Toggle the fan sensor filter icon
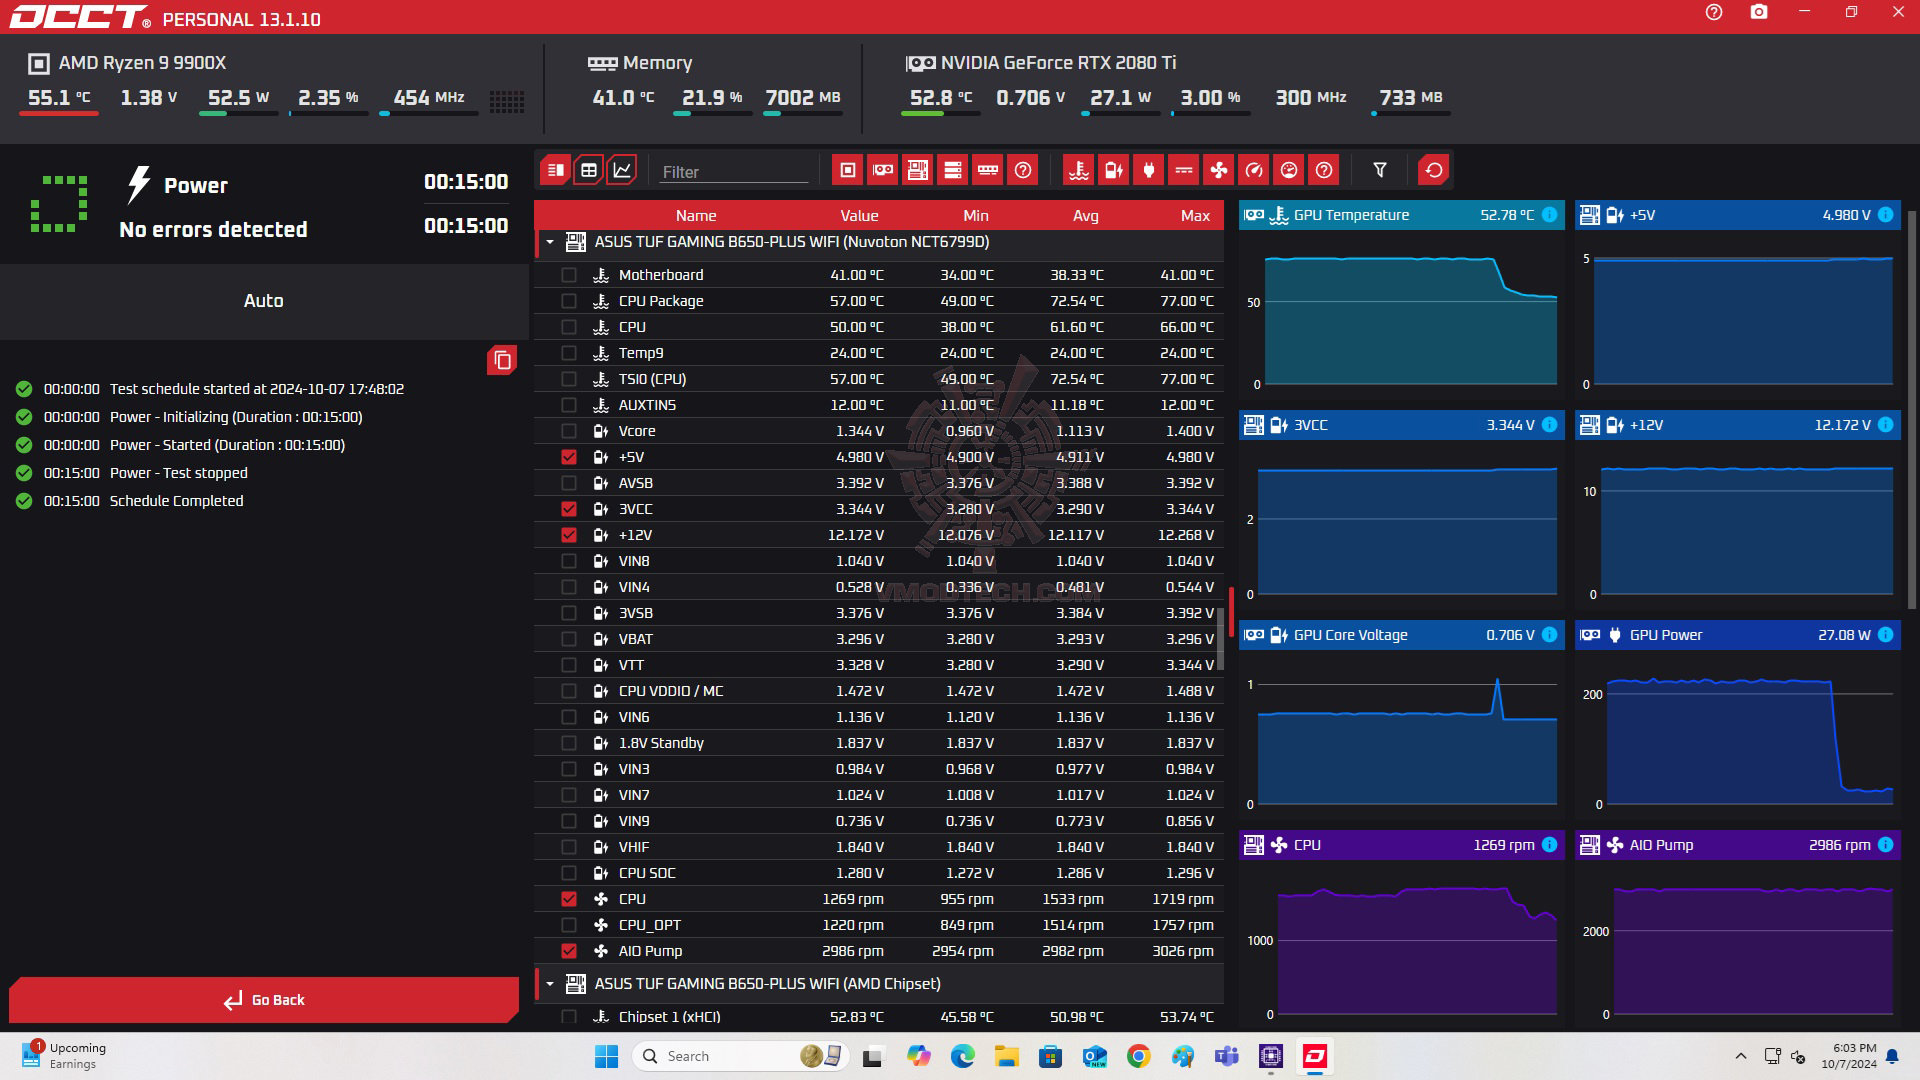 (1219, 170)
